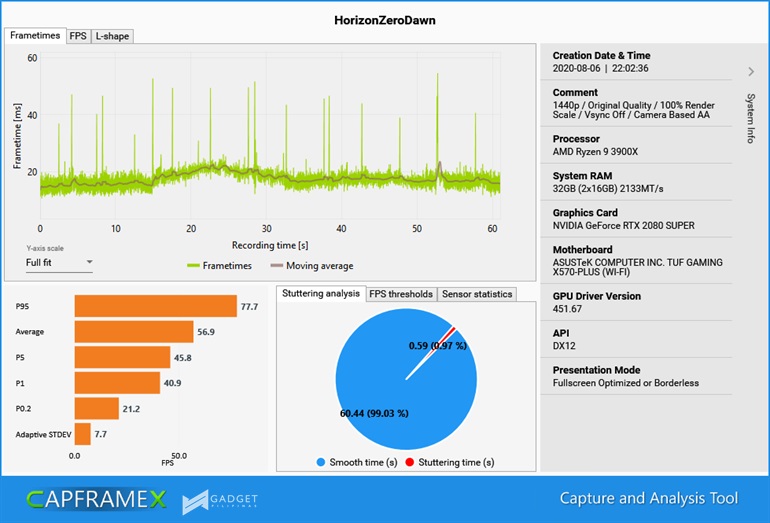770x523 pixels.
Task: Click the blue Smooth time legend dot
Action: coord(321,463)
